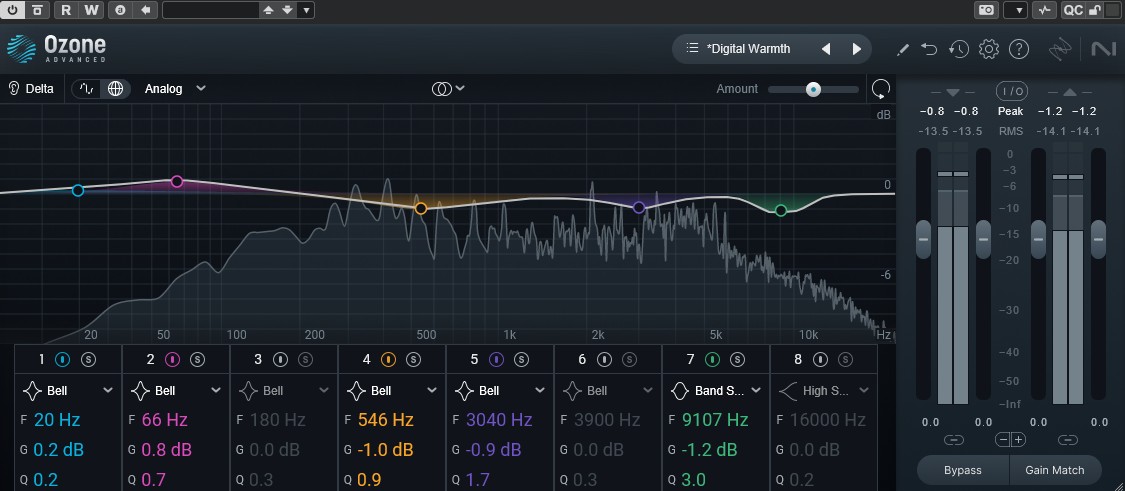Click the Bypass button
The image size is (1125, 491).
click(963, 470)
